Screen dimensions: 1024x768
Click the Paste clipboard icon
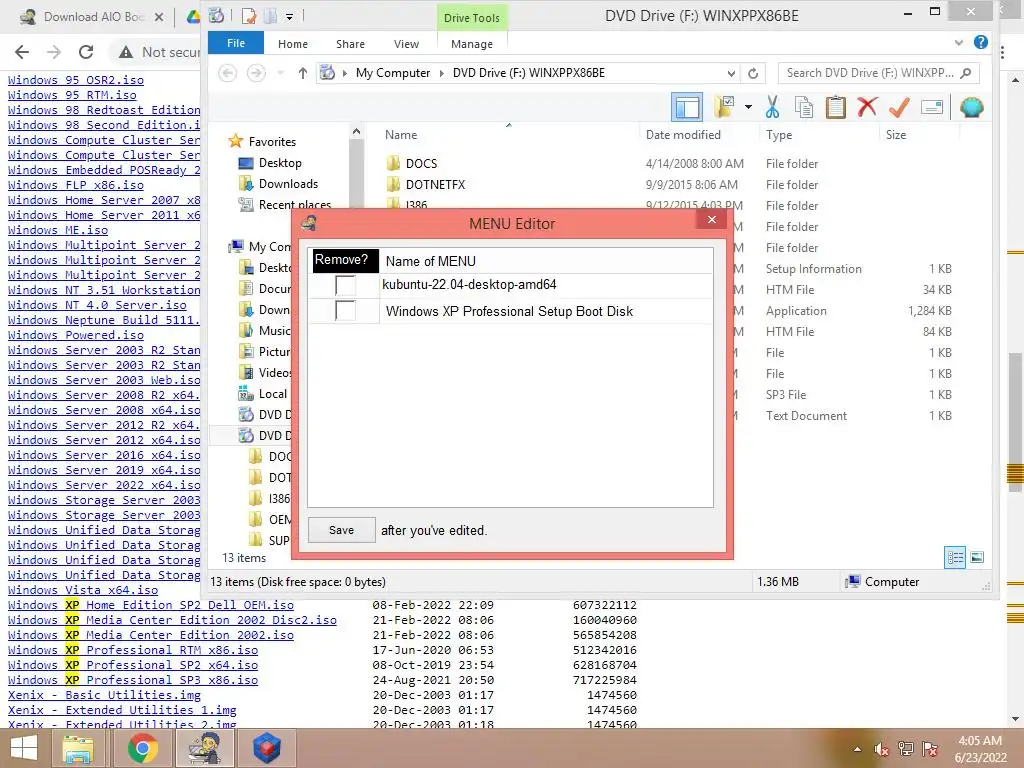835,107
